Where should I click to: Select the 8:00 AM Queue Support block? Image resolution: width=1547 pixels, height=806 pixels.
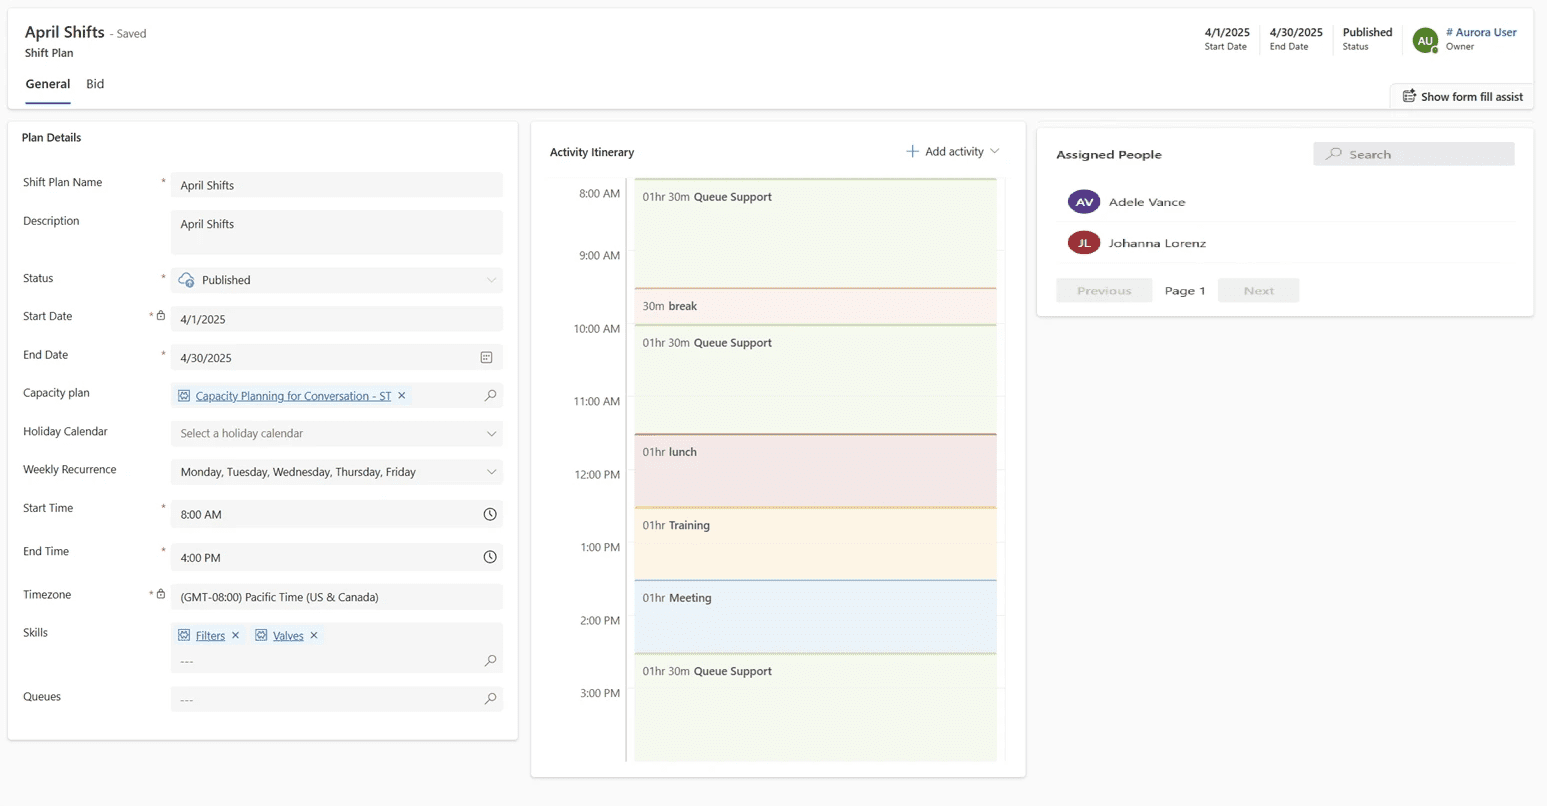[815, 233]
